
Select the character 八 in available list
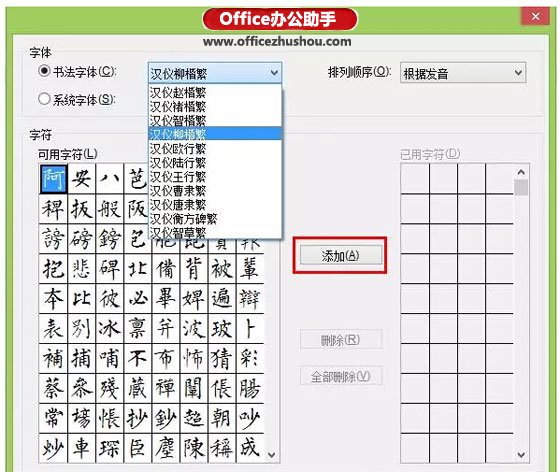pyautogui.click(x=110, y=179)
